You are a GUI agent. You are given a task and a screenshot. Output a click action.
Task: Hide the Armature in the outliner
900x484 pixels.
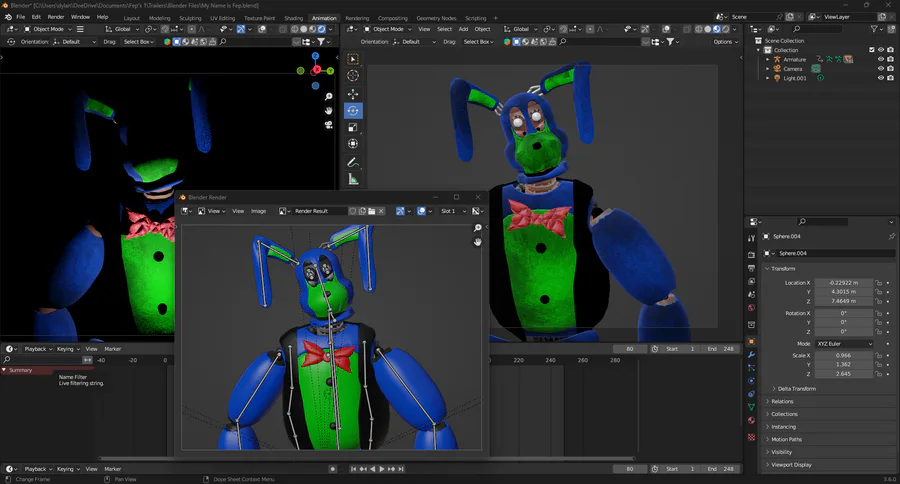pyautogui.click(x=880, y=59)
